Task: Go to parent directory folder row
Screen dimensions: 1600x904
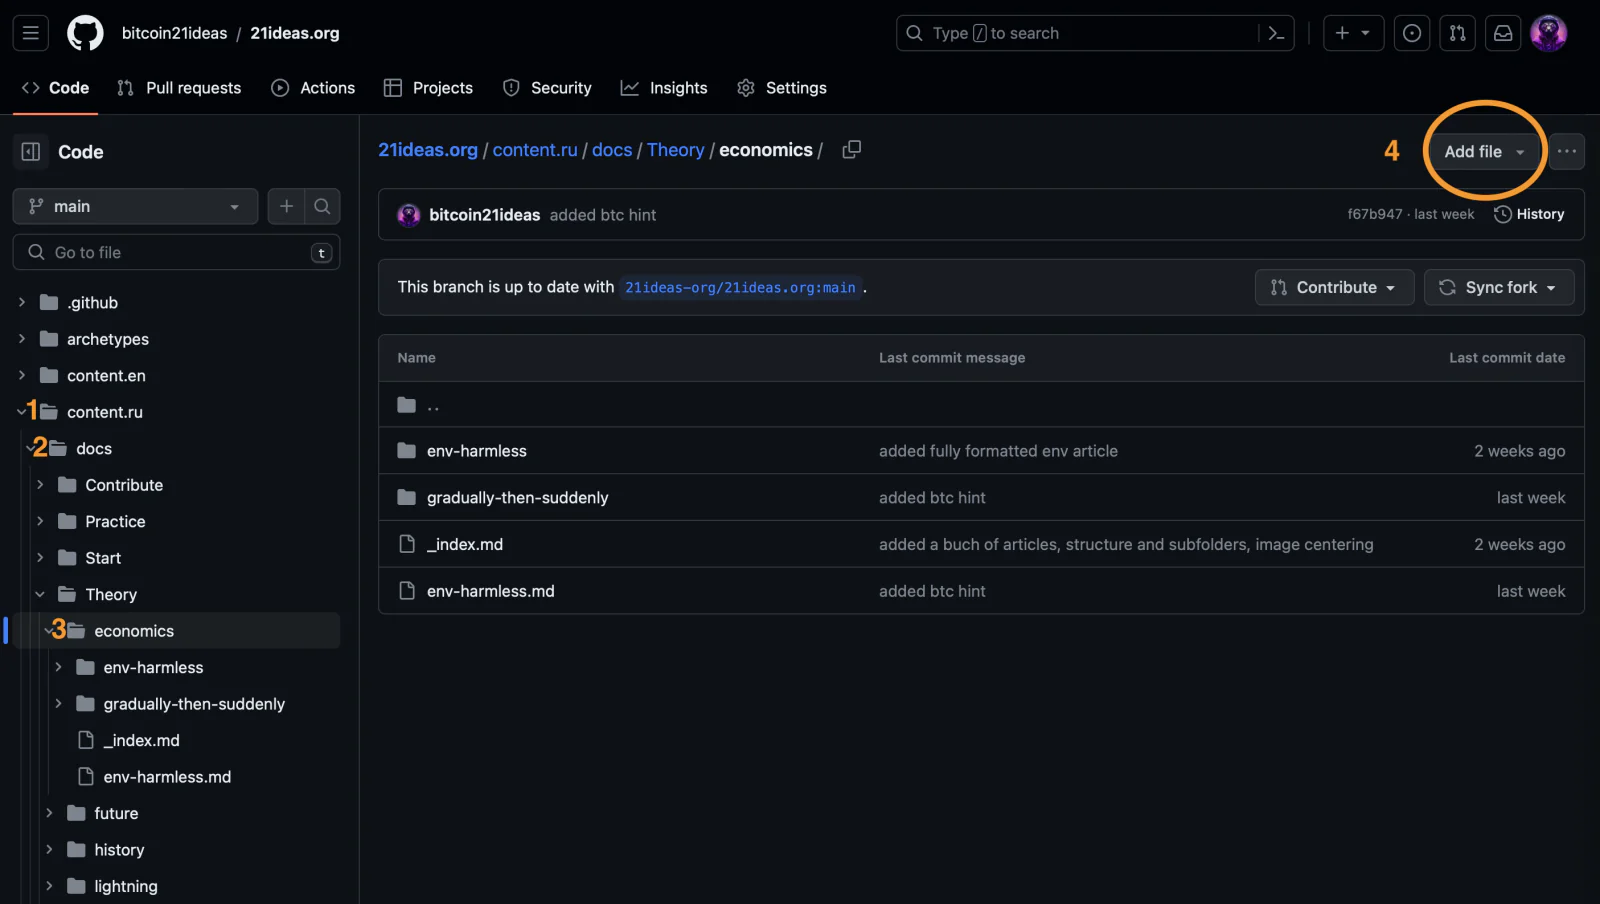Action: click(x=981, y=405)
